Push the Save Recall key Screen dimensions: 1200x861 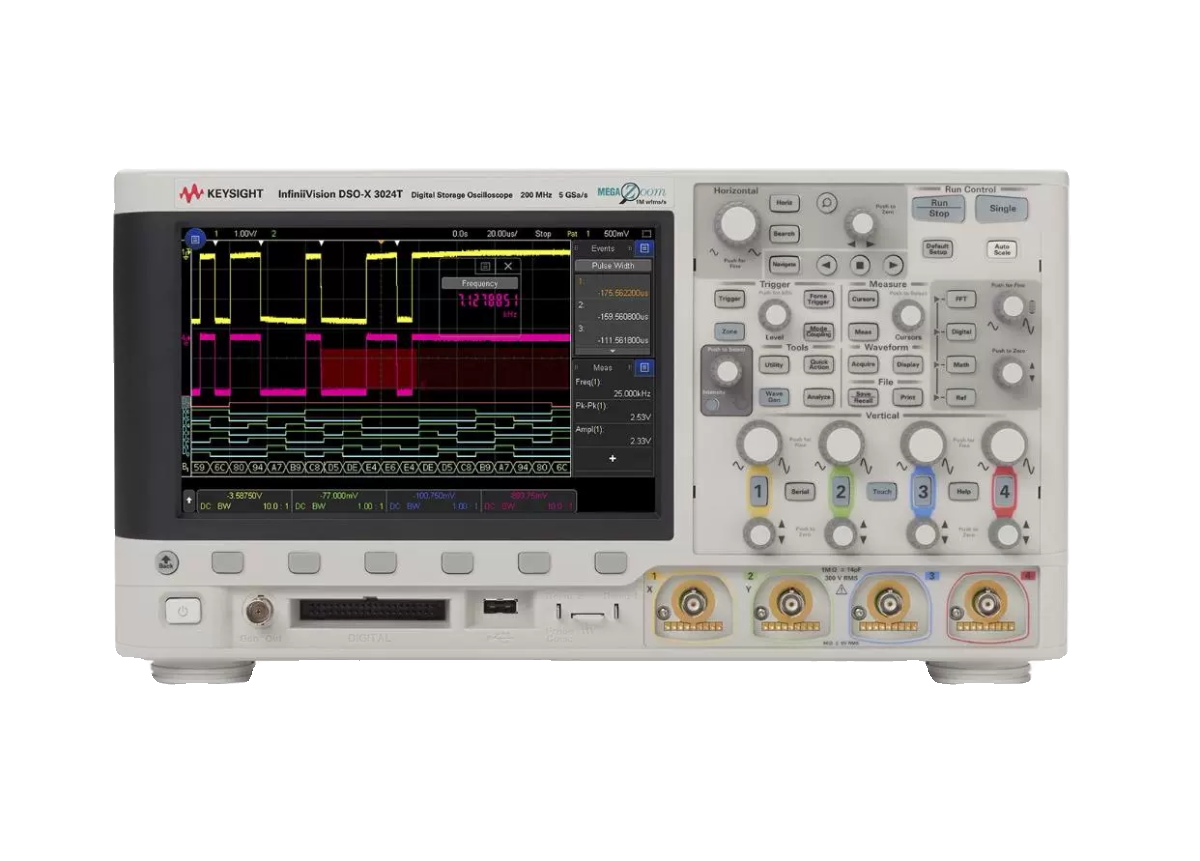[863, 397]
